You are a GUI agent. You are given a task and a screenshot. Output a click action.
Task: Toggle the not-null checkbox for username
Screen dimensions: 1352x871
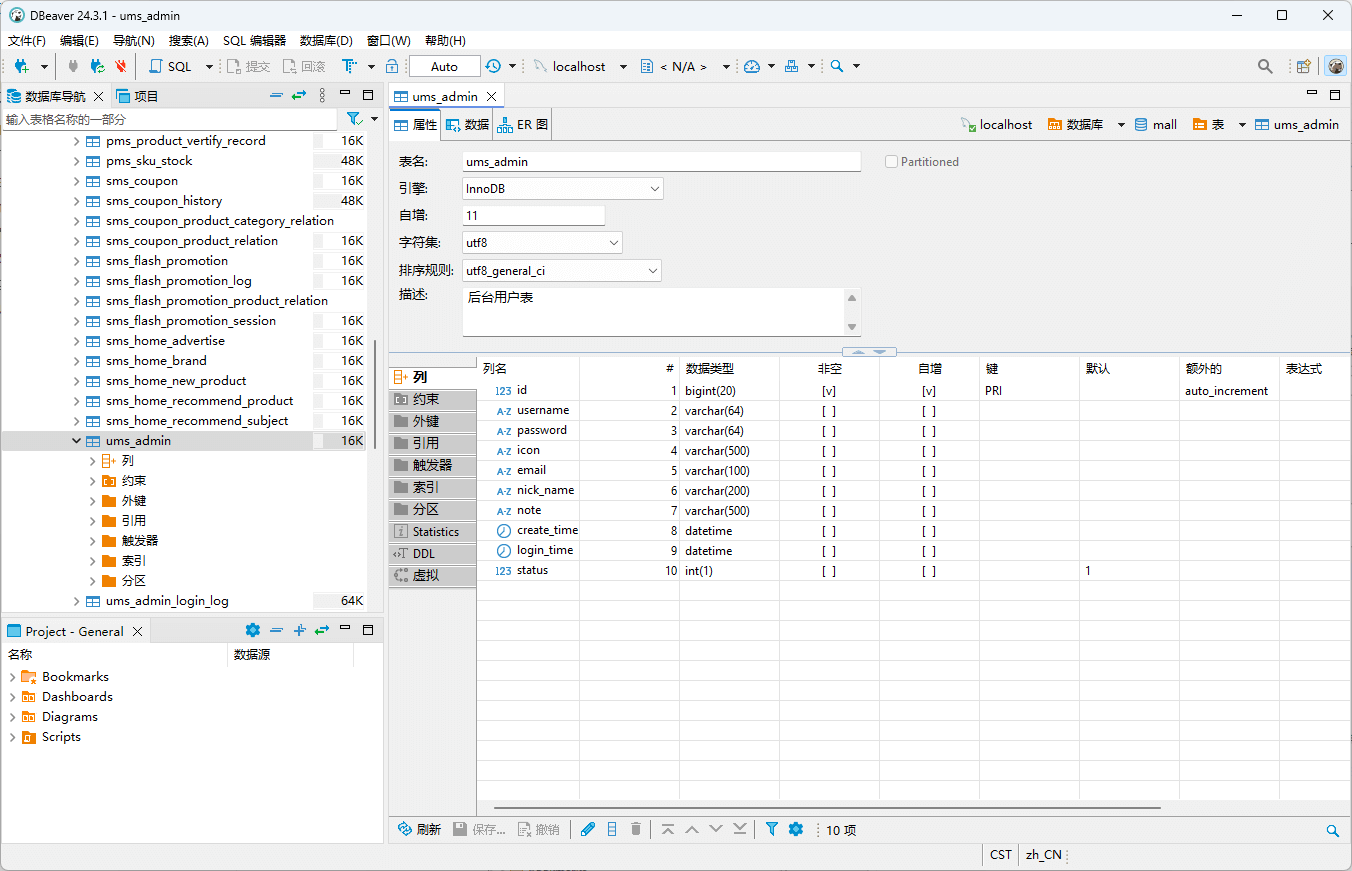pos(828,411)
